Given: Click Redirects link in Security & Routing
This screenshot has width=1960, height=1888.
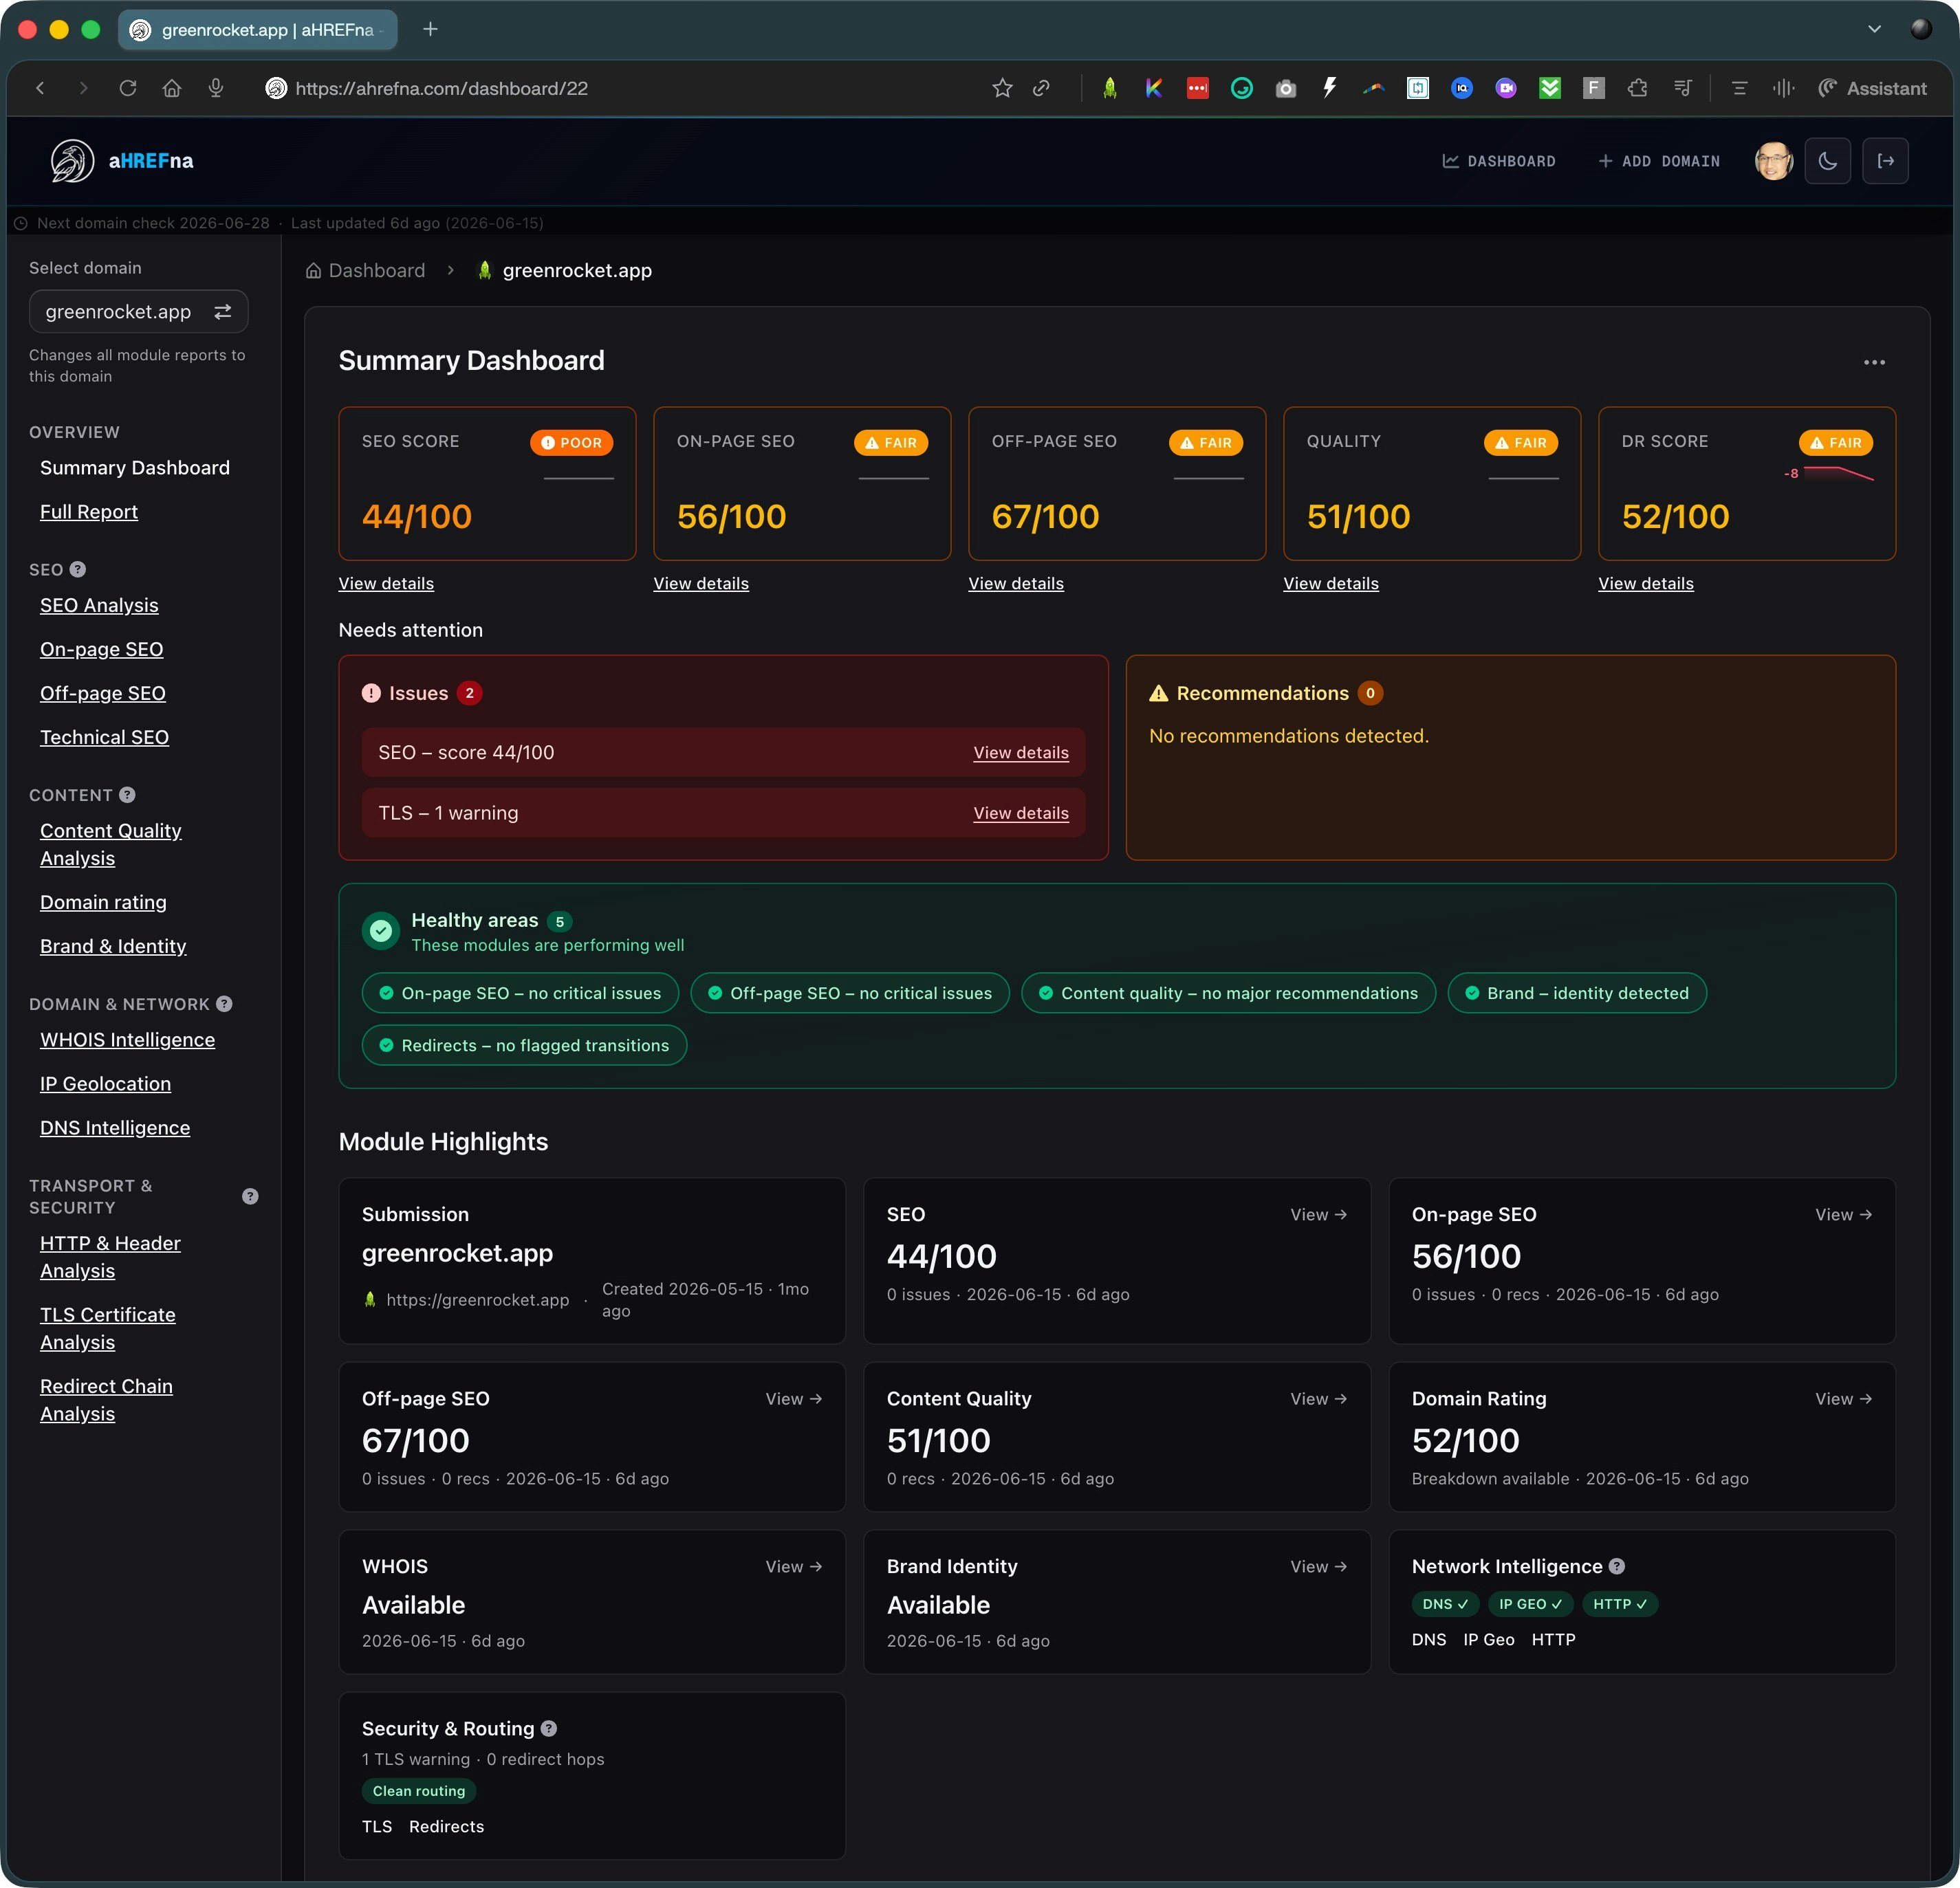Looking at the screenshot, I should click(x=446, y=1826).
